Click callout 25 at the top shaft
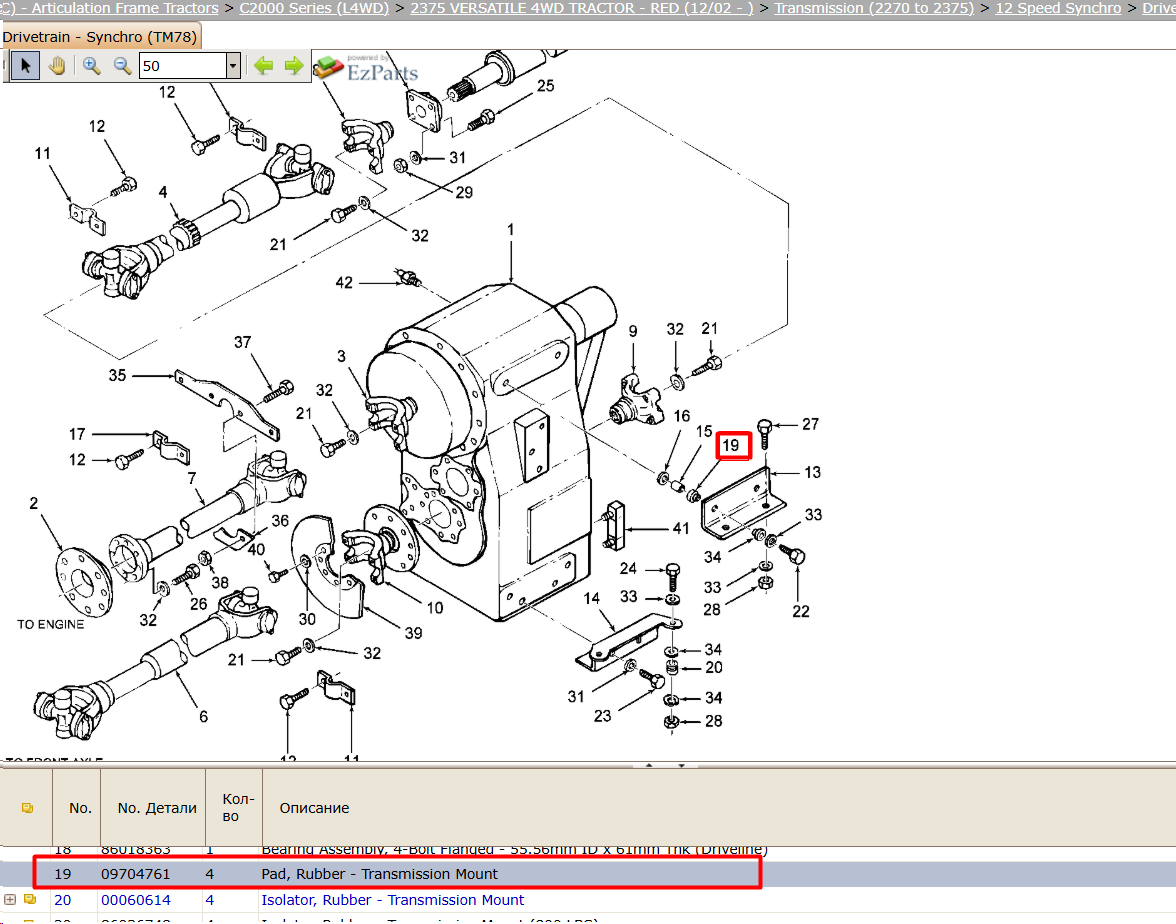Viewport: 1176px width, 924px height. tap(545, 86)
